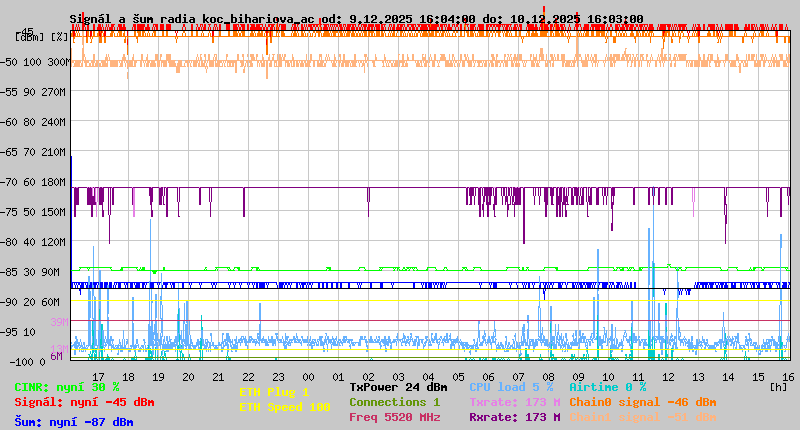Screen dimensions: 800x430
Task: Click the '-75 50 150M' y-axis label
Action: coord(33,212)
